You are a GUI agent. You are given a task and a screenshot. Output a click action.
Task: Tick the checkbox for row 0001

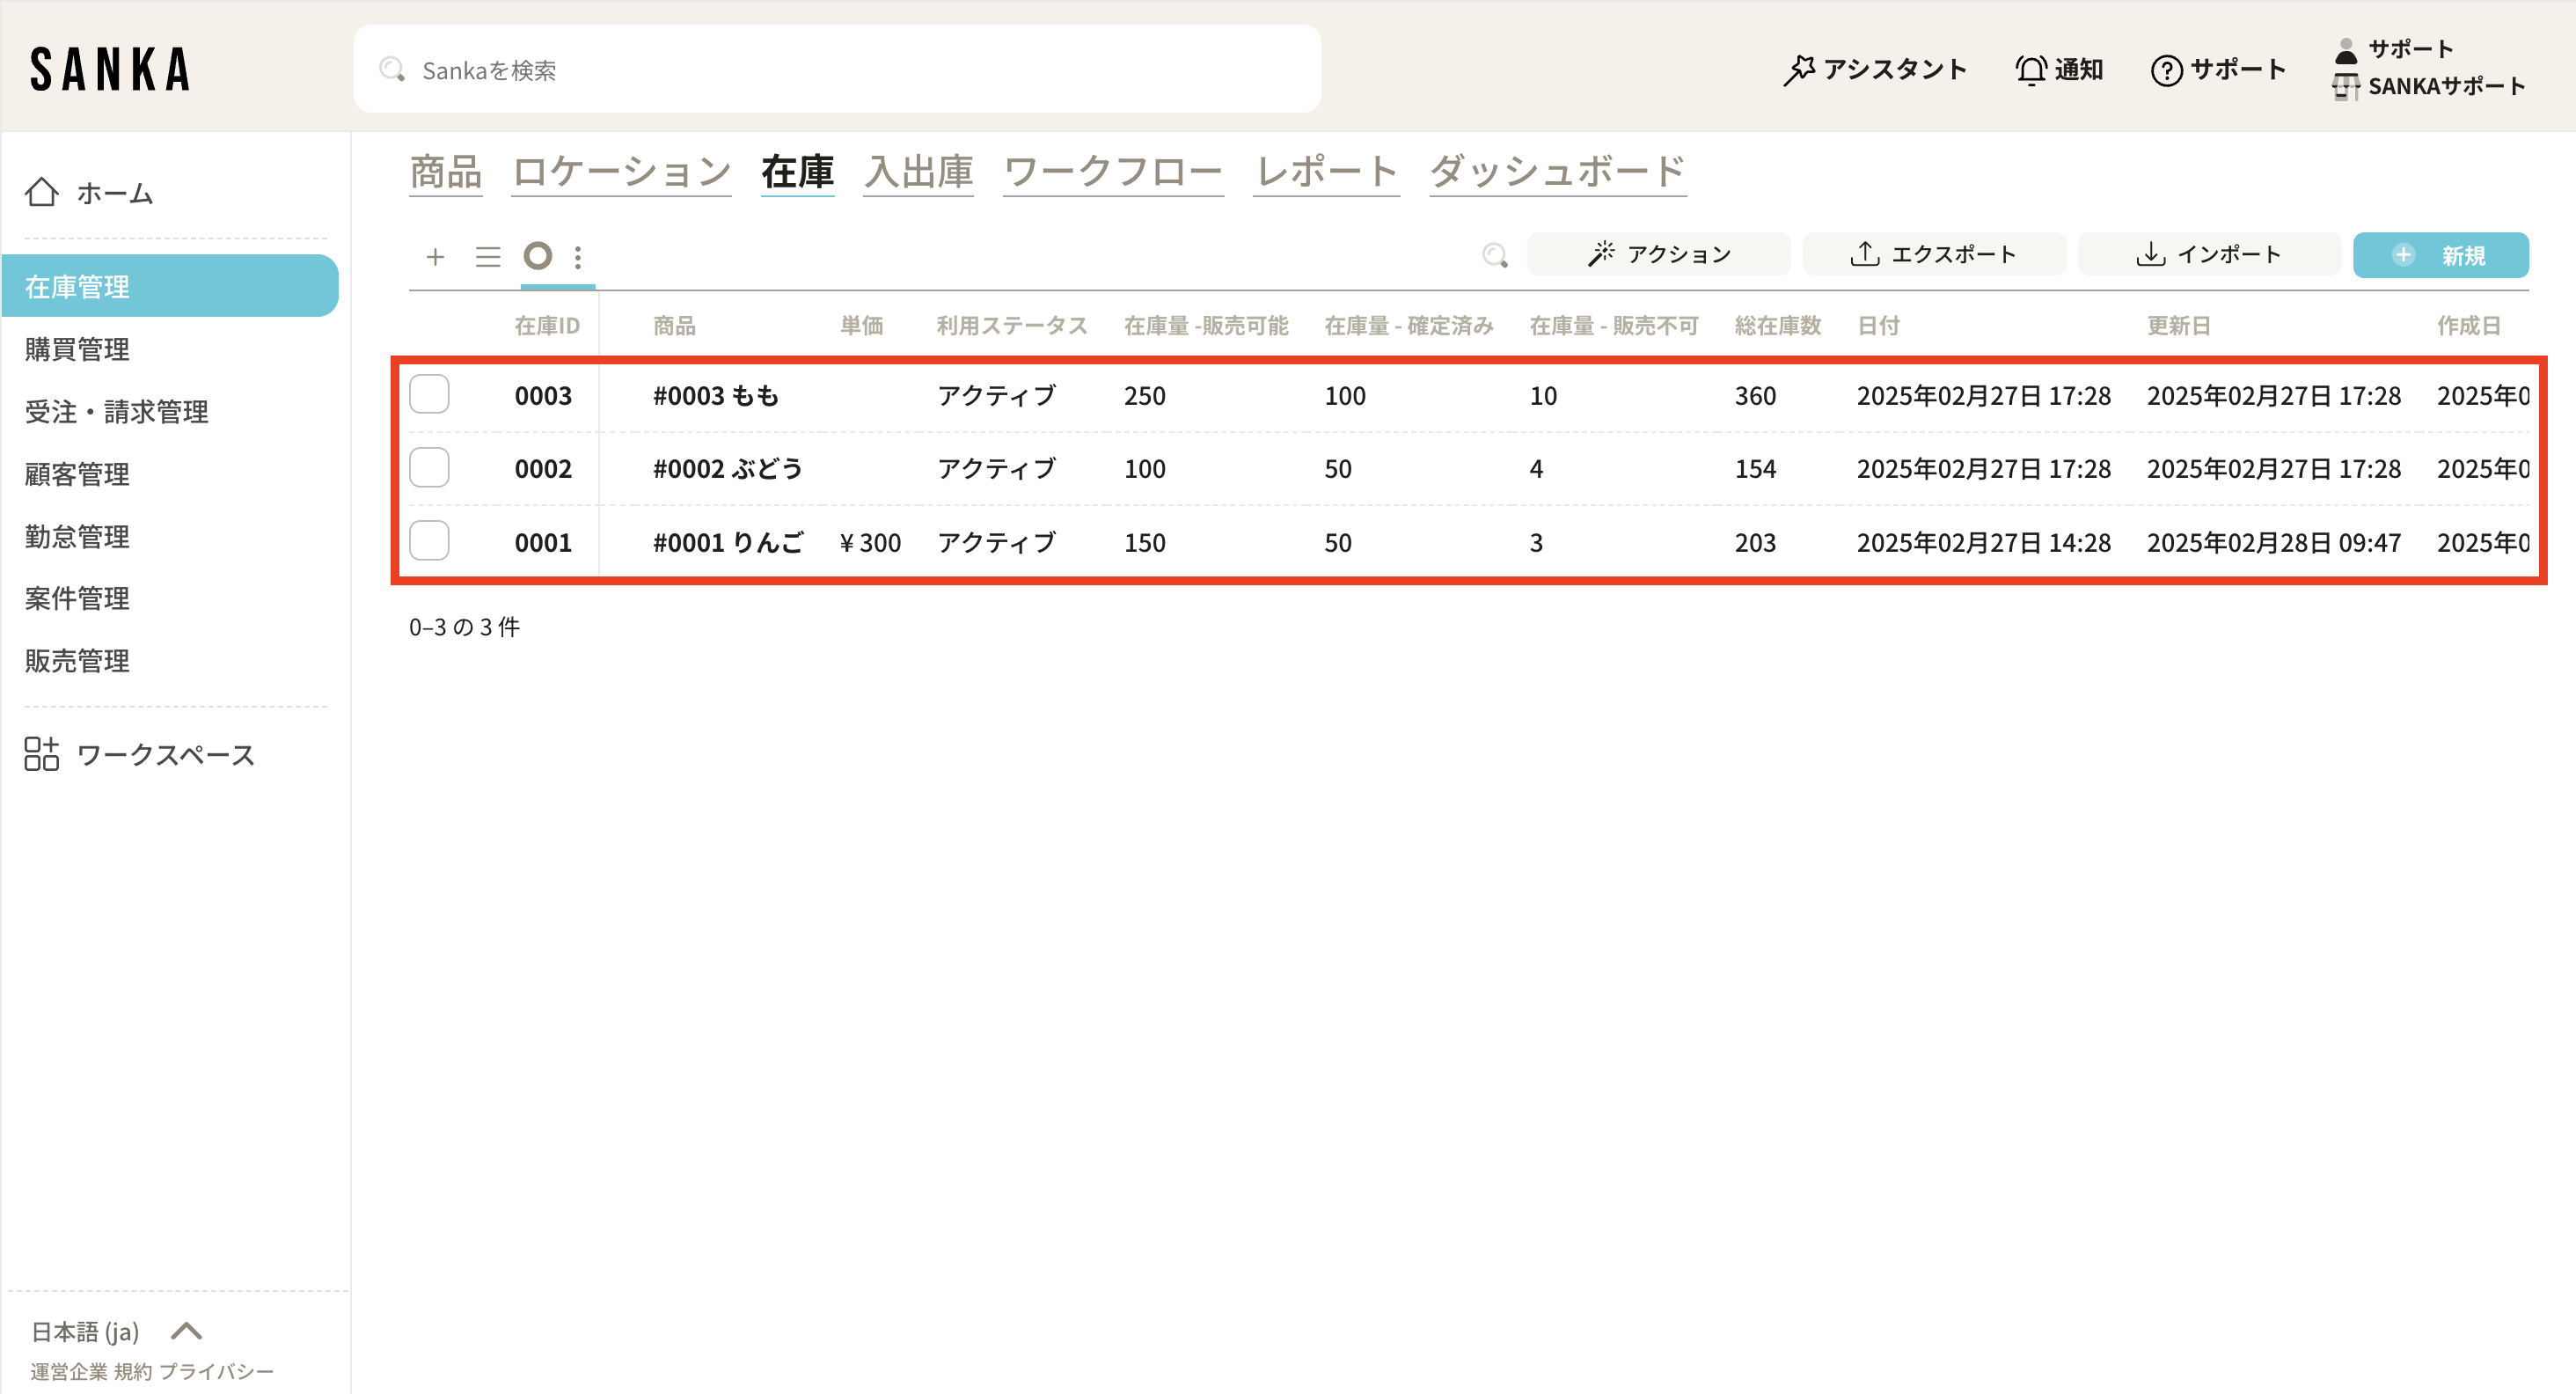pos(429,541)
